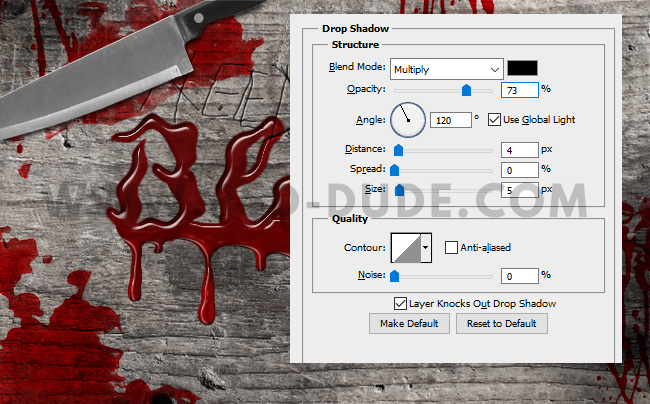
Task: Click the Noise slider handle
Action: [x=395, y=276]
